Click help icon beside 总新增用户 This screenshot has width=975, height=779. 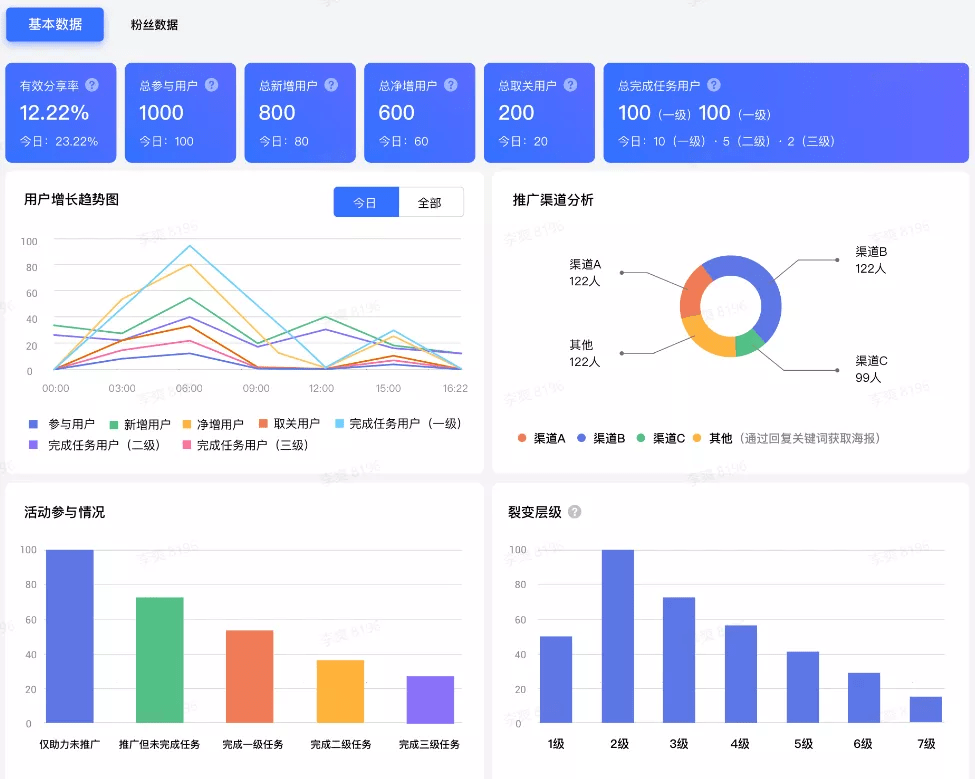pyautogui.click(x=331, y=86)
